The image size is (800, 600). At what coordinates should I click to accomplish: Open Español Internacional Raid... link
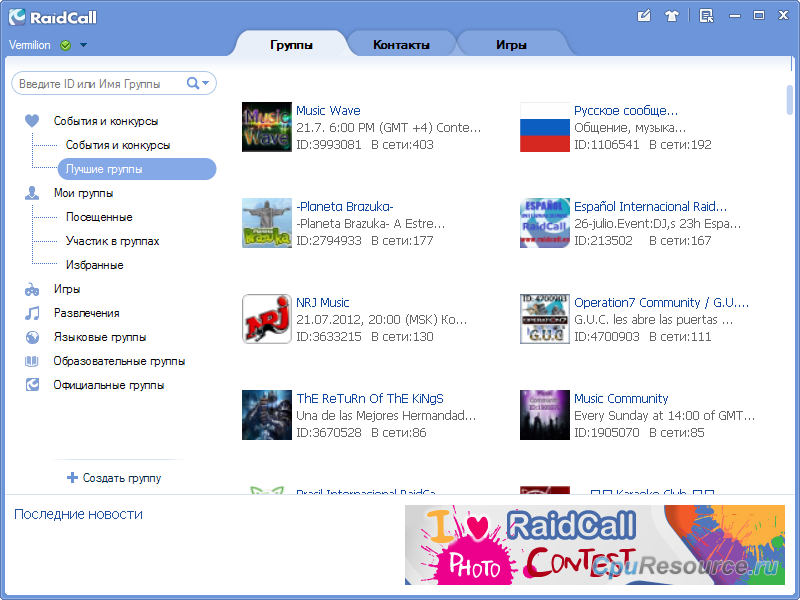tap(651, 206)
